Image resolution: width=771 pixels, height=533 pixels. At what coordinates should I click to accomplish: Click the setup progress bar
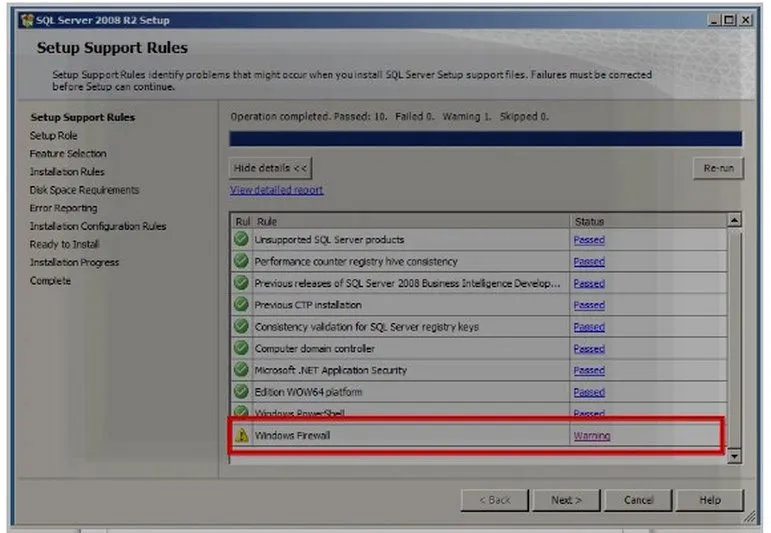[x=485, y=139]
